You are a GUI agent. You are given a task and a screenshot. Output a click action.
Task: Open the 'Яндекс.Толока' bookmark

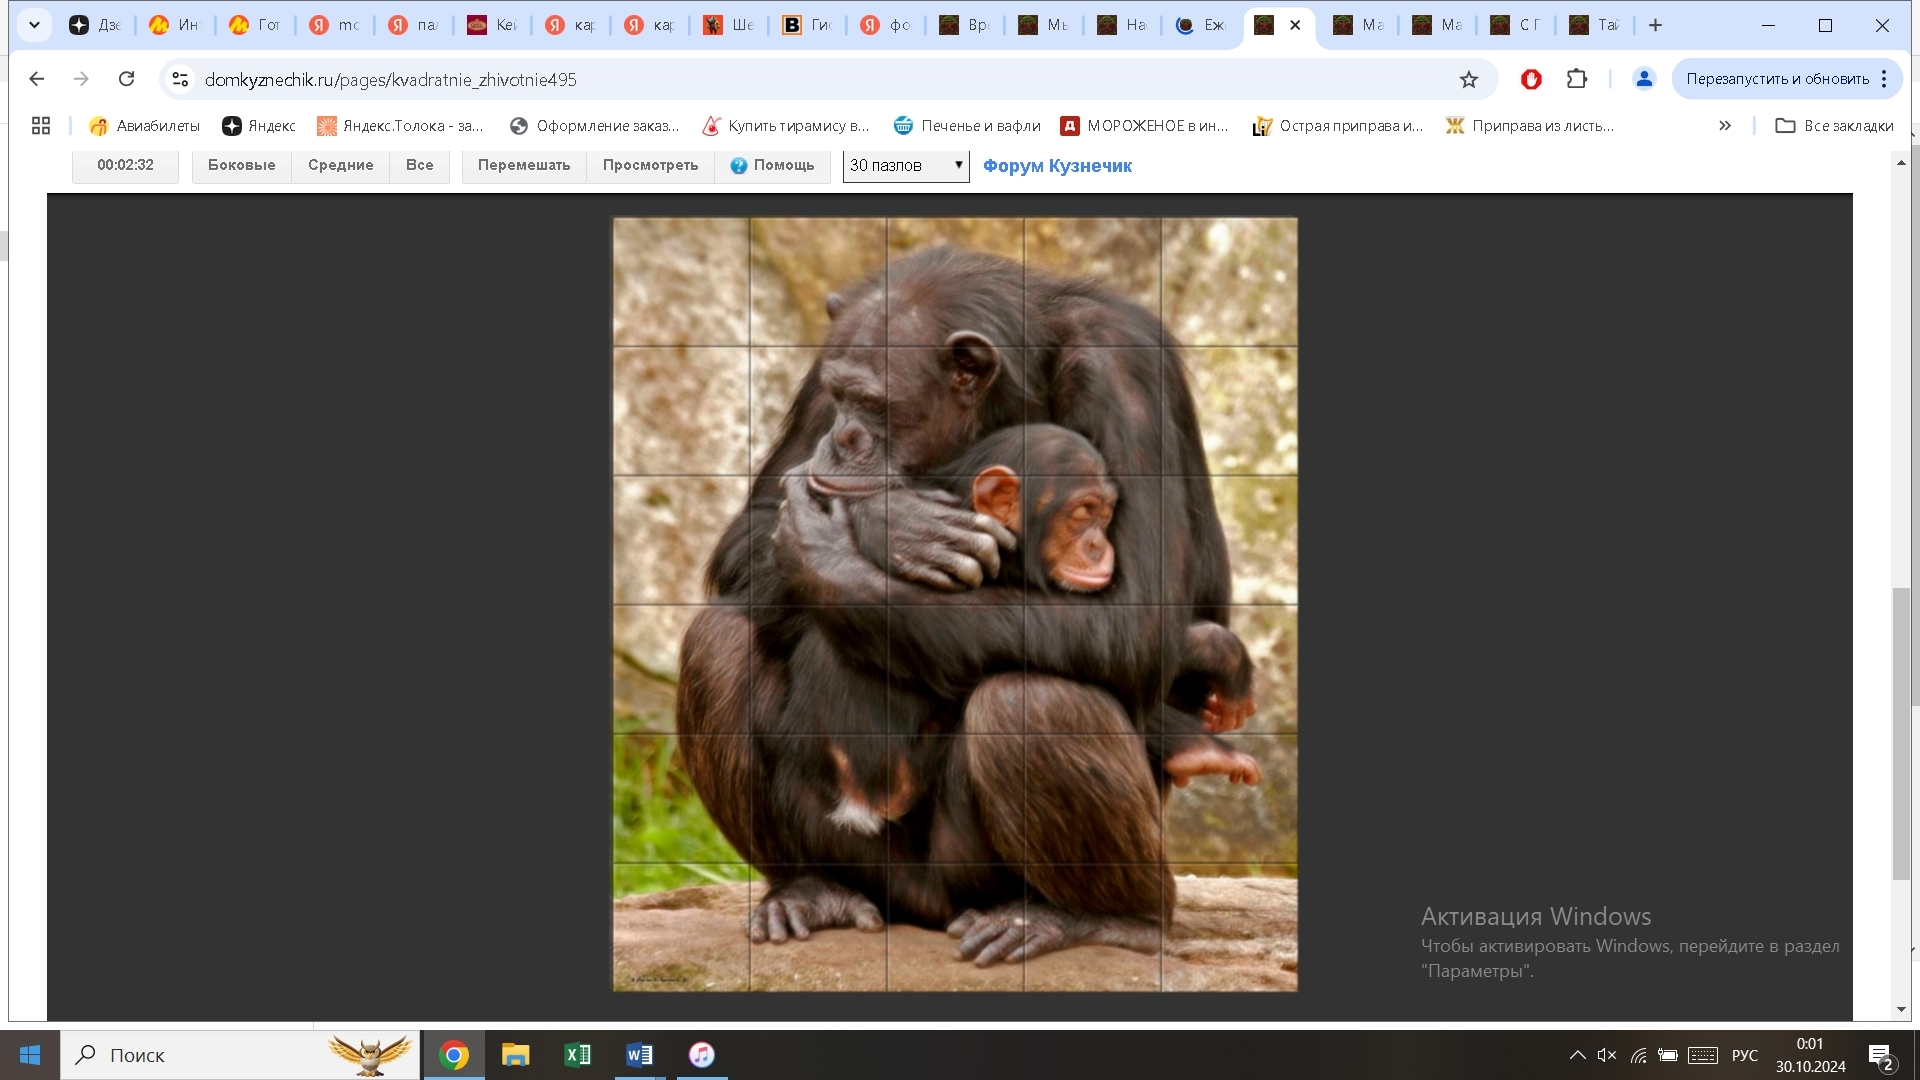[400, 125]
